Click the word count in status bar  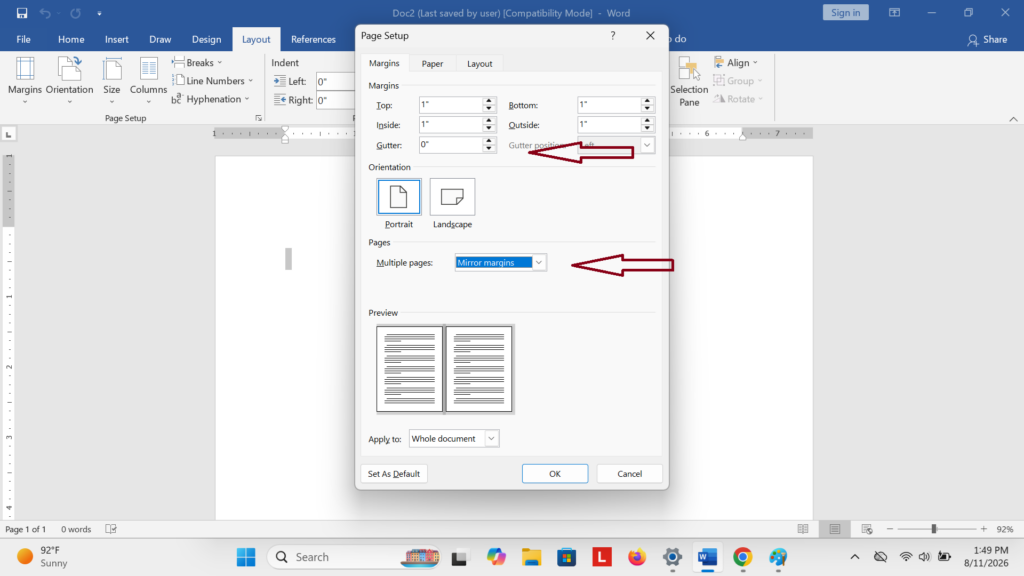point(76,529)
